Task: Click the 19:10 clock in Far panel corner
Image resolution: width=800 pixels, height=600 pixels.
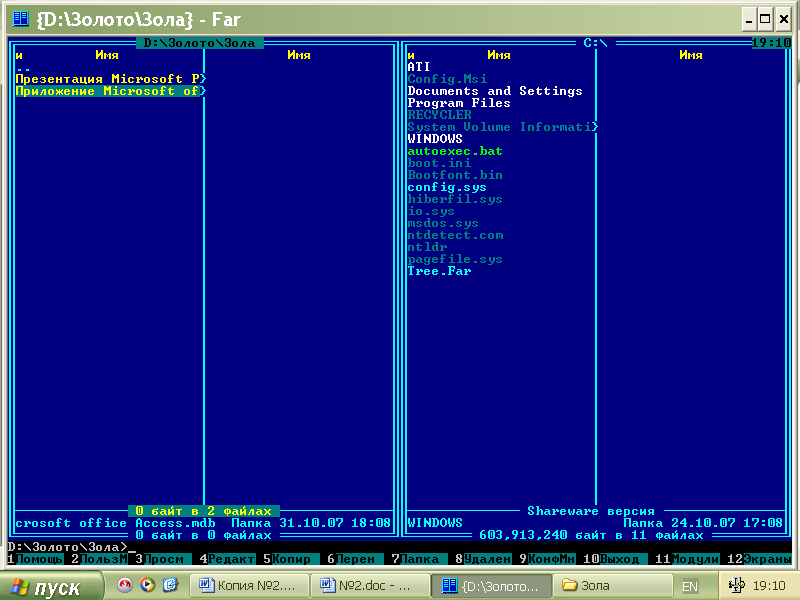Action: [771, 43]
